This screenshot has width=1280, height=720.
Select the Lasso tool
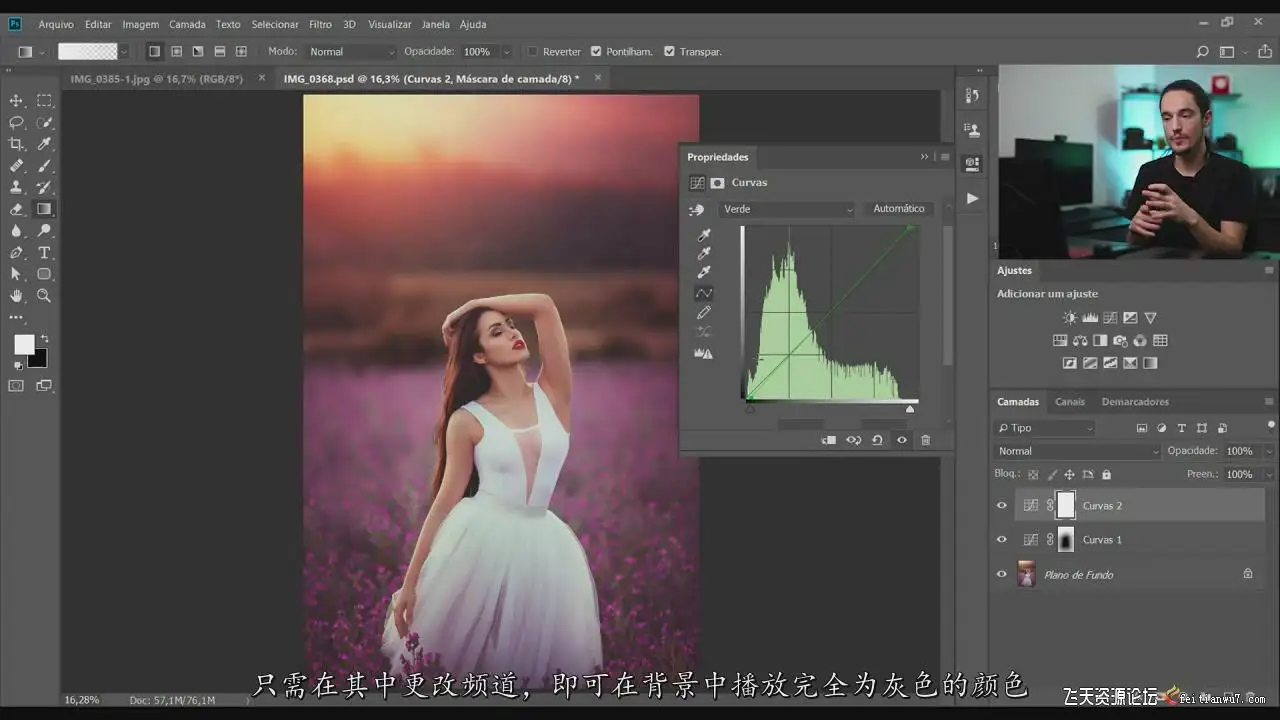16,122
